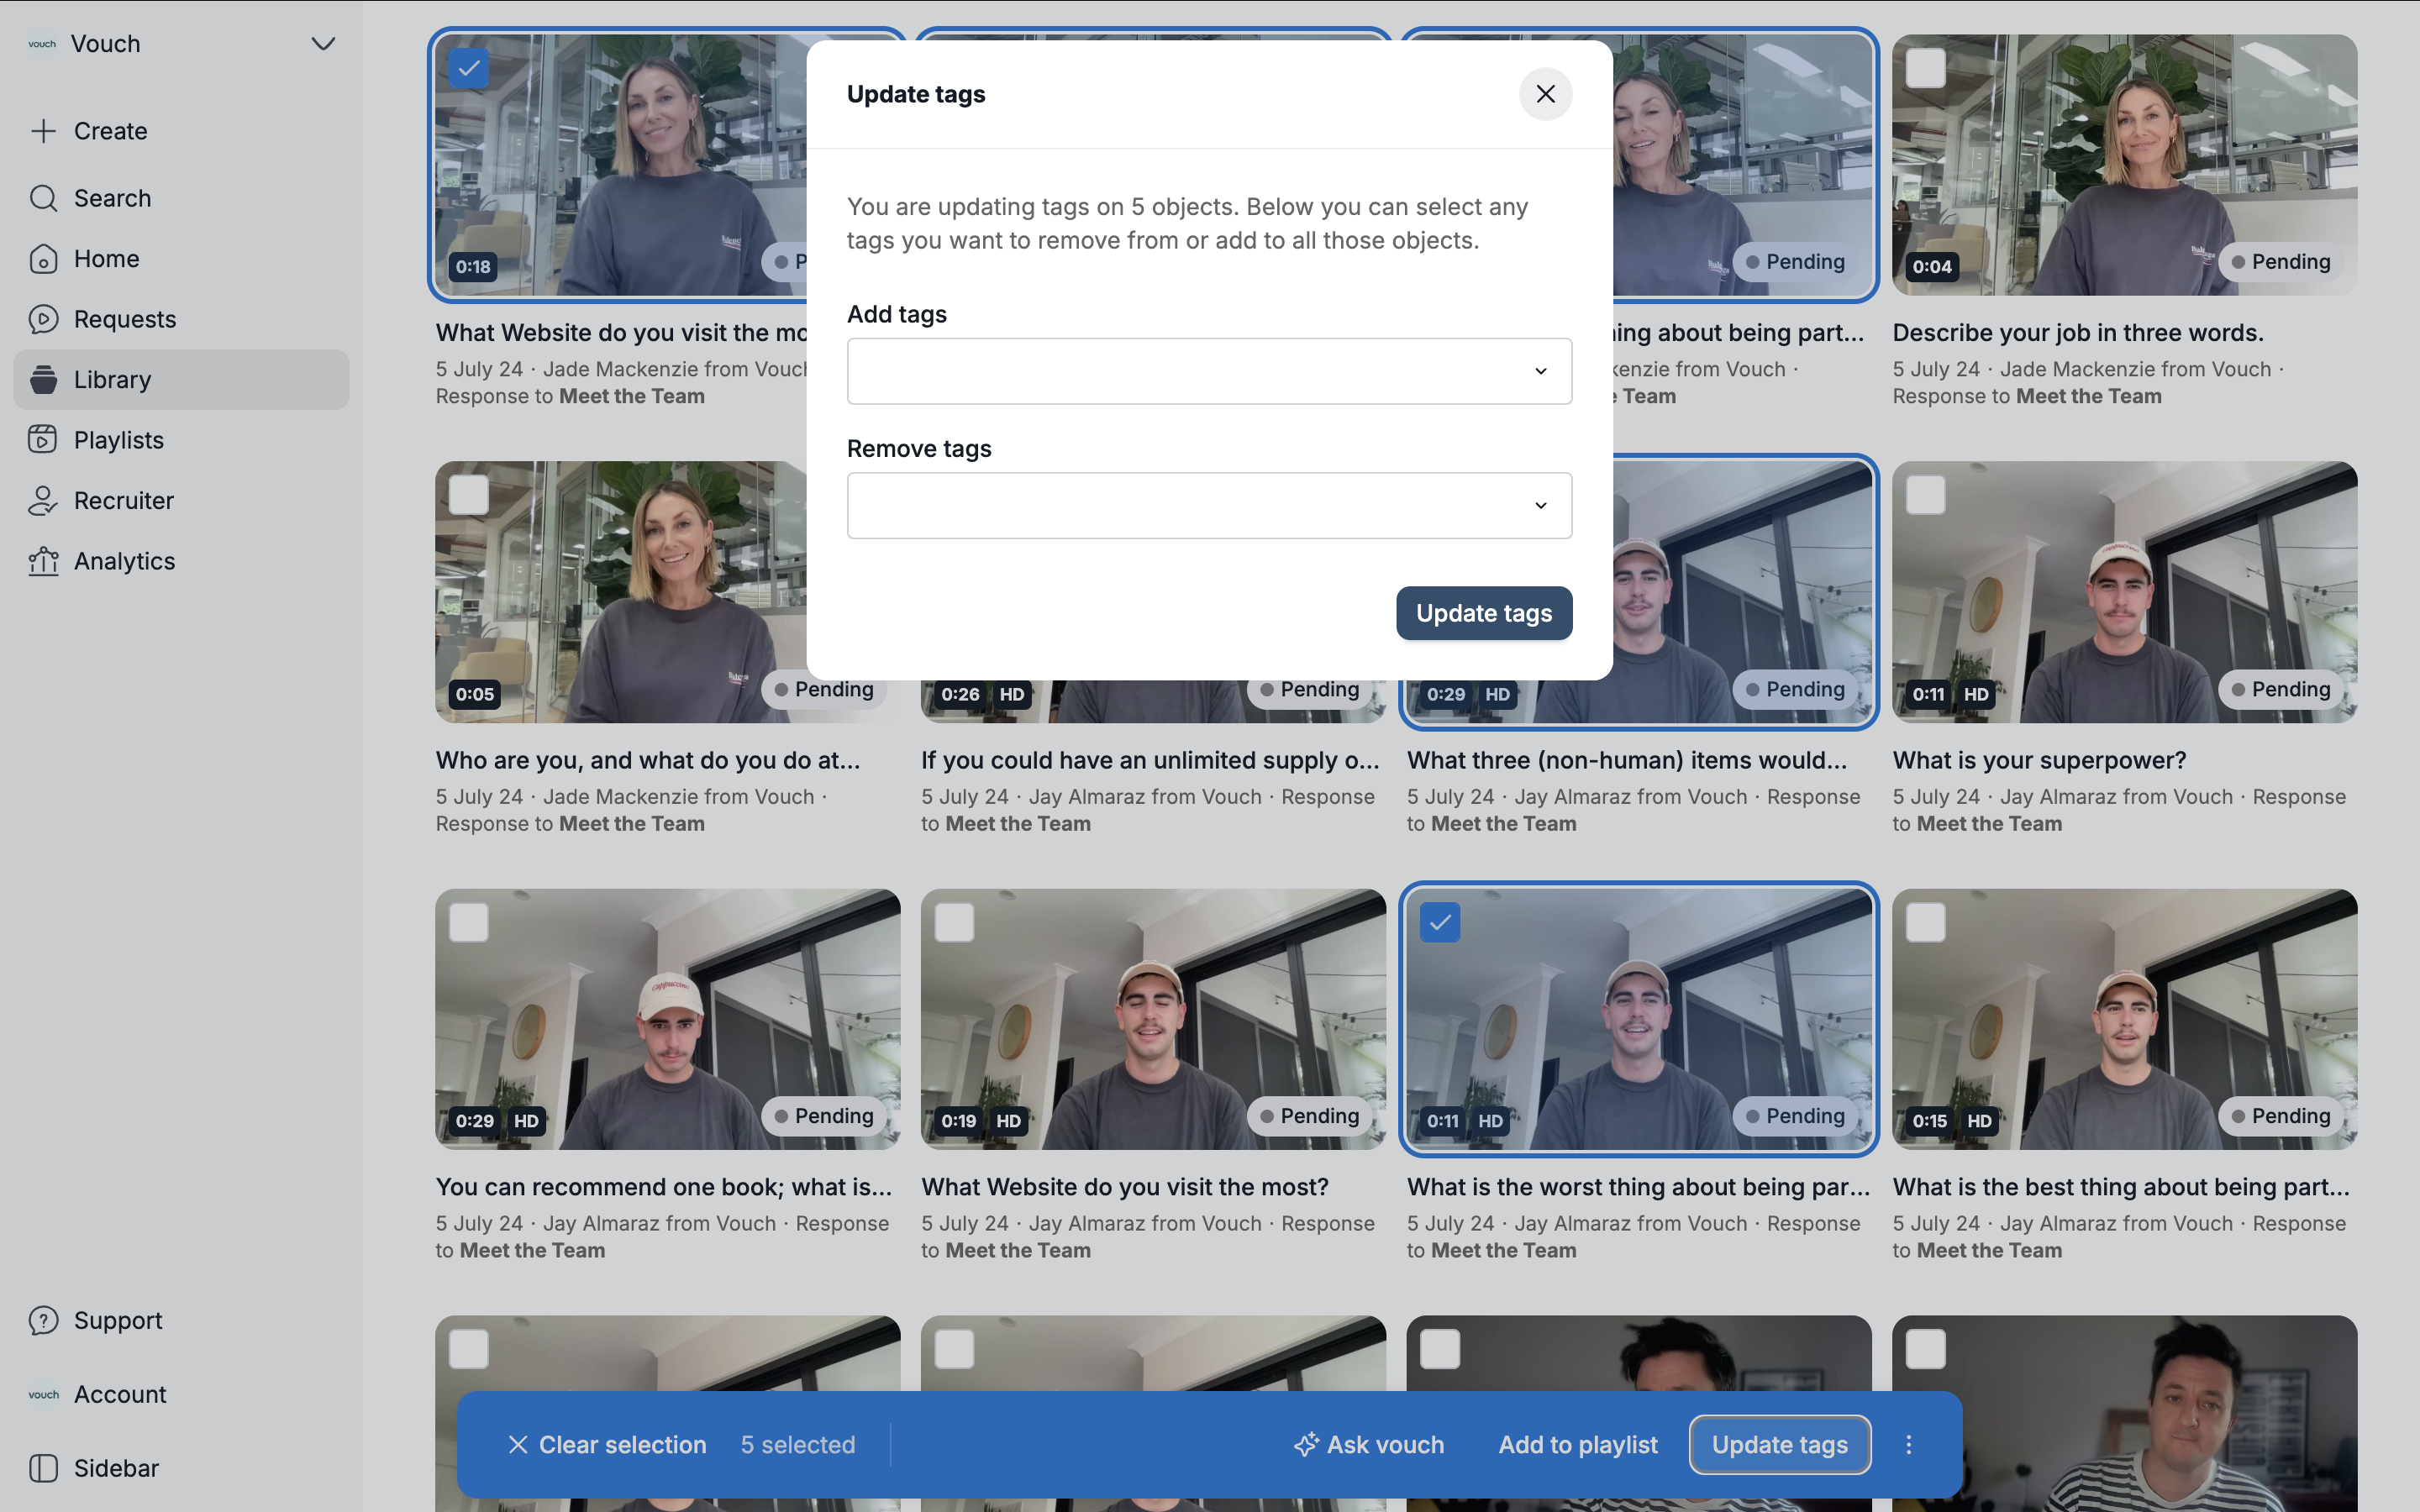Click the '5 selected' count text
The height and width of the screenshot is (1512, 2420).
pyautogui.click(x=798, y=1445)
